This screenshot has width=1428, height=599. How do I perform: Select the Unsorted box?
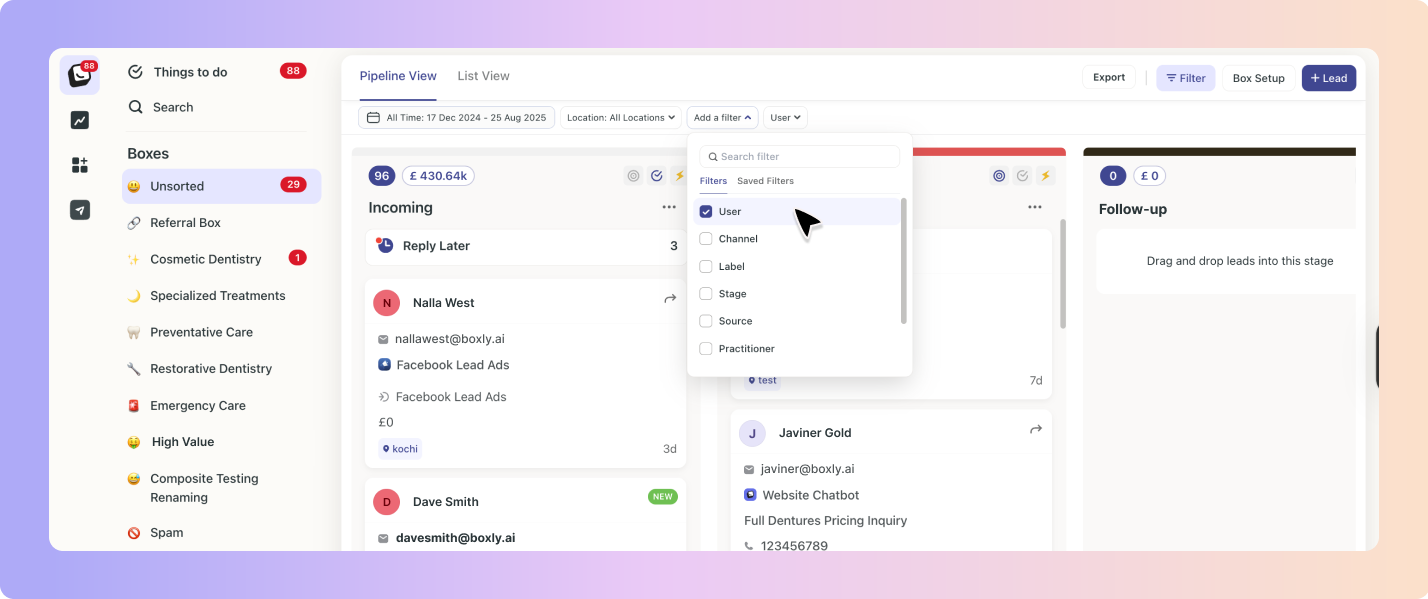point(222,186)
